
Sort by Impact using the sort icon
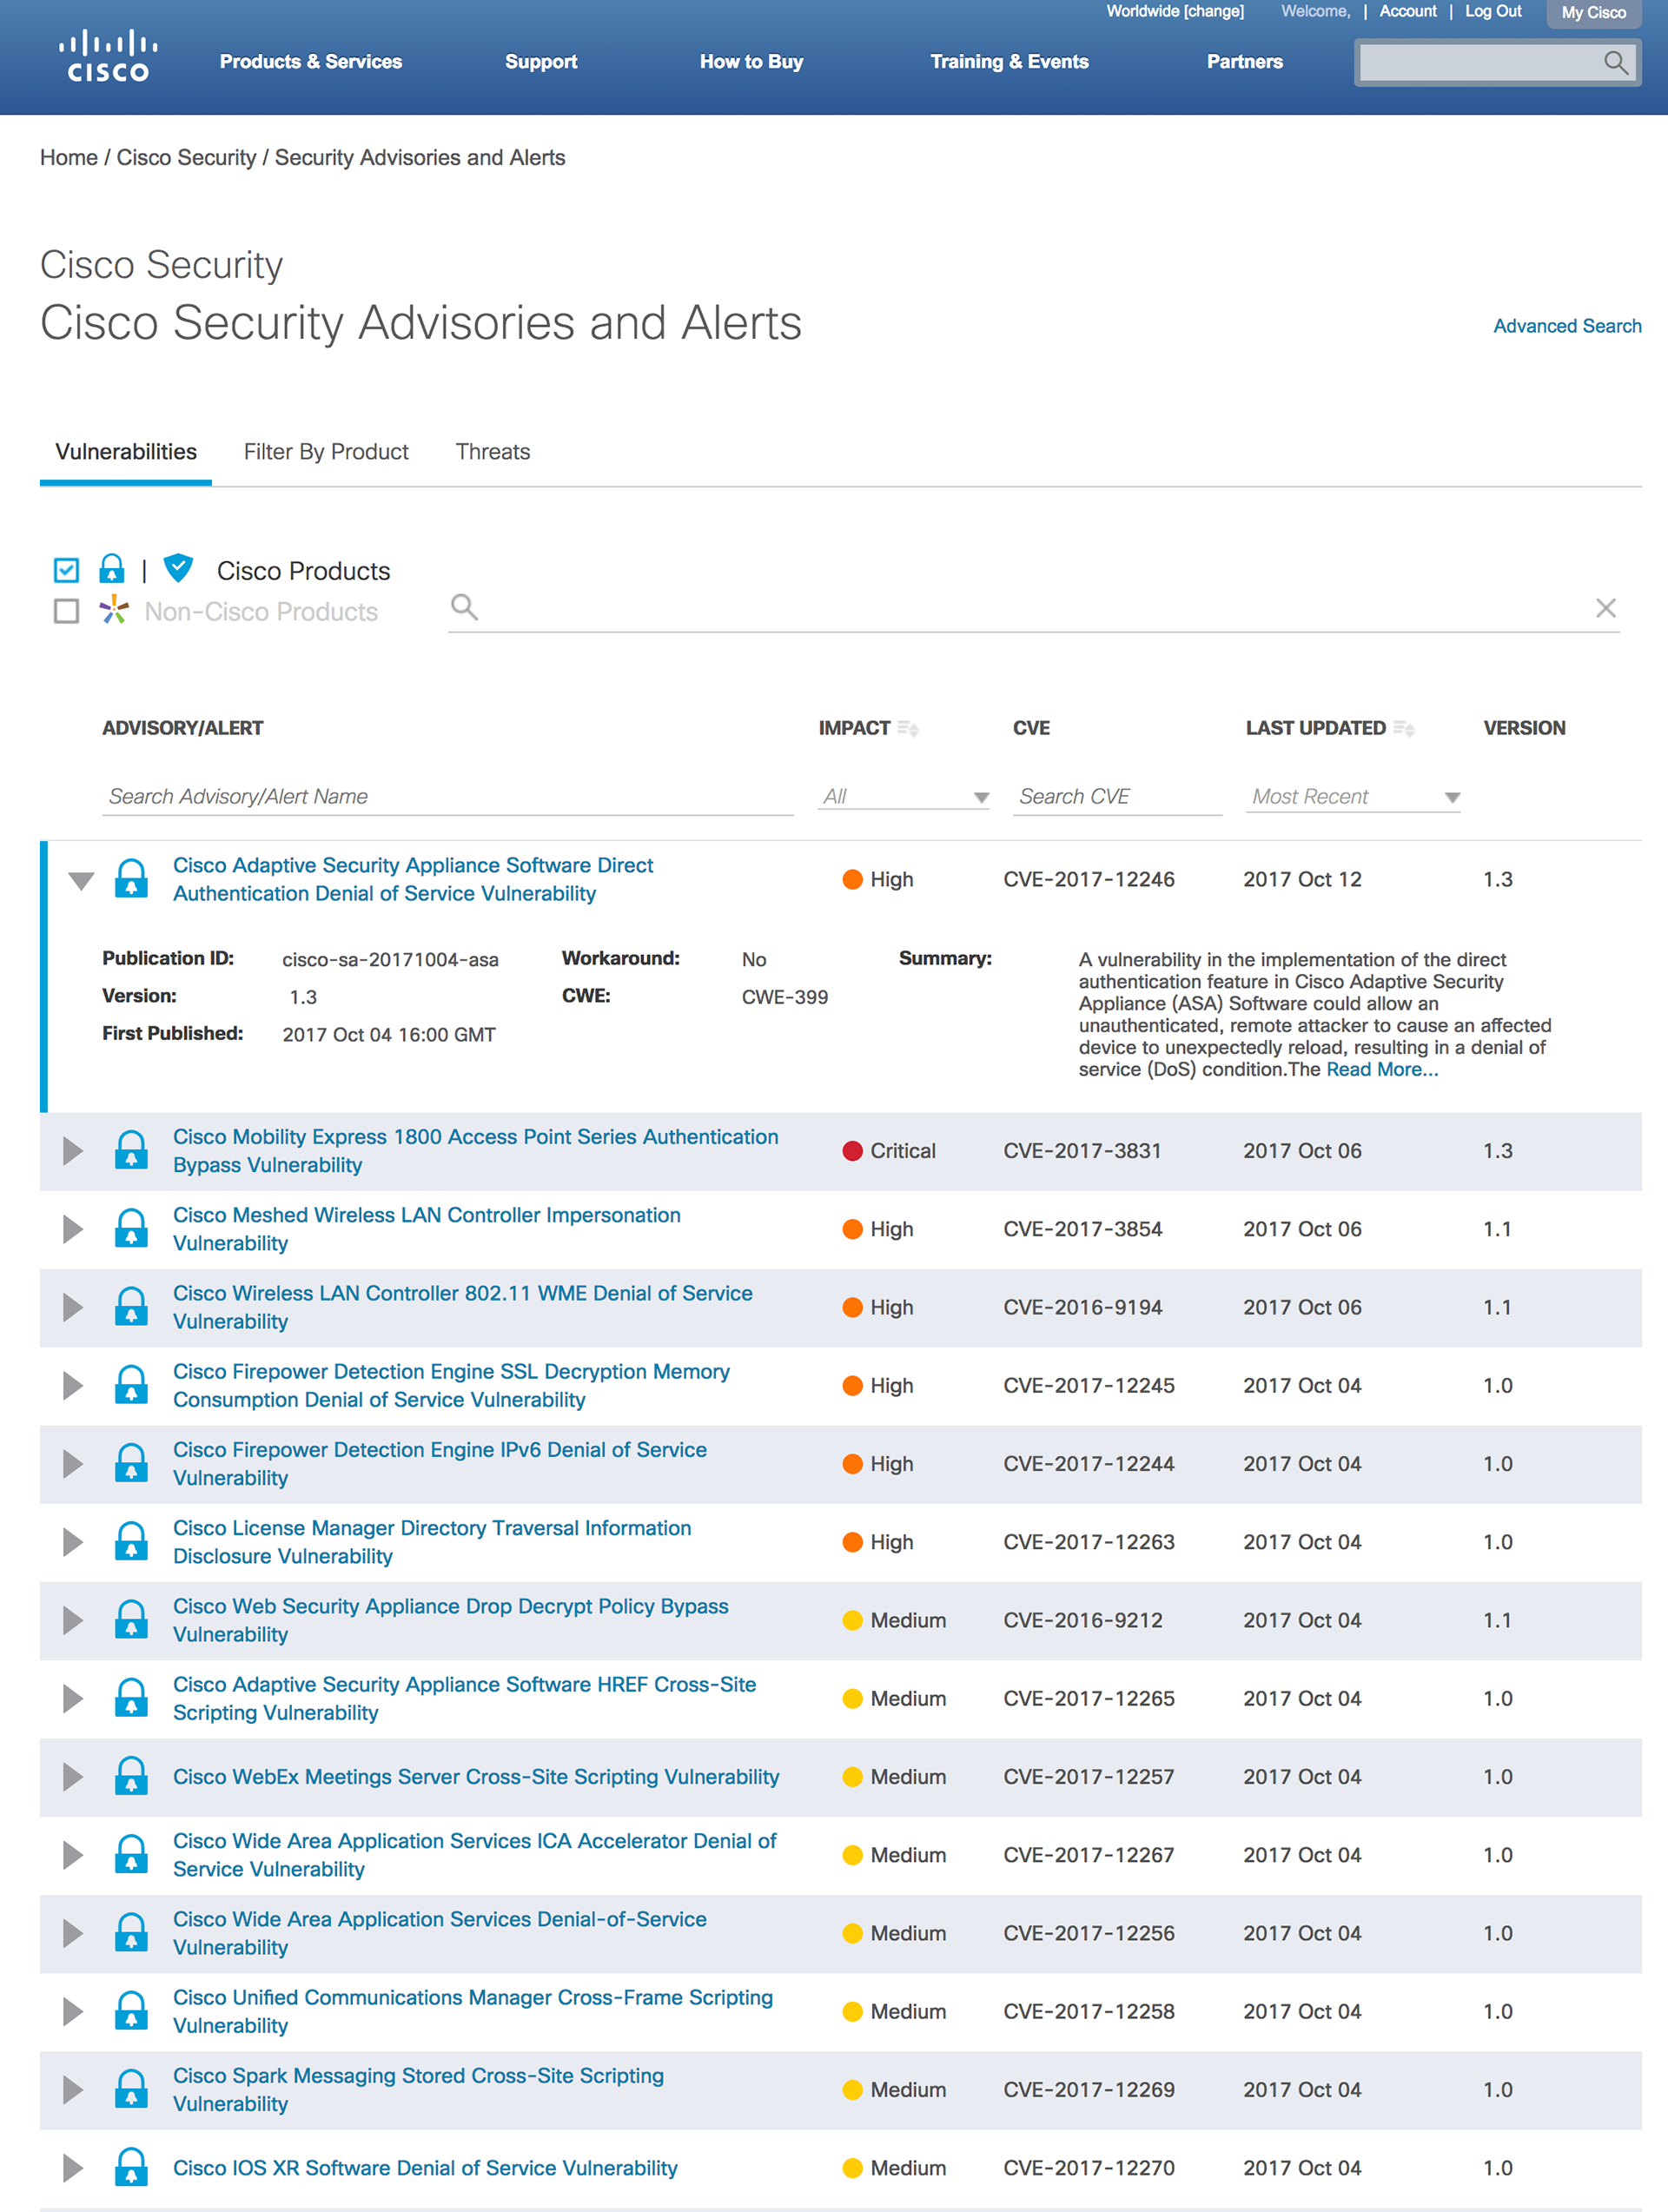point(908,729)
